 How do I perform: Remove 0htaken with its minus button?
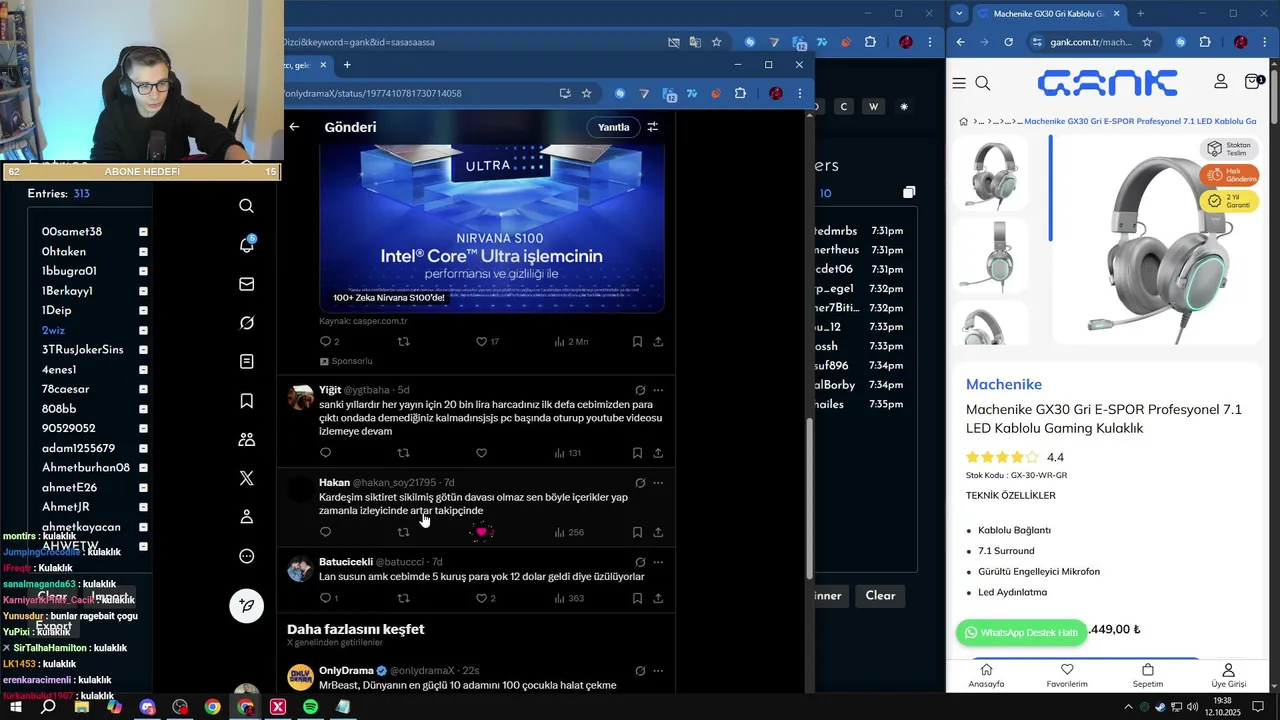coord(143,252)
